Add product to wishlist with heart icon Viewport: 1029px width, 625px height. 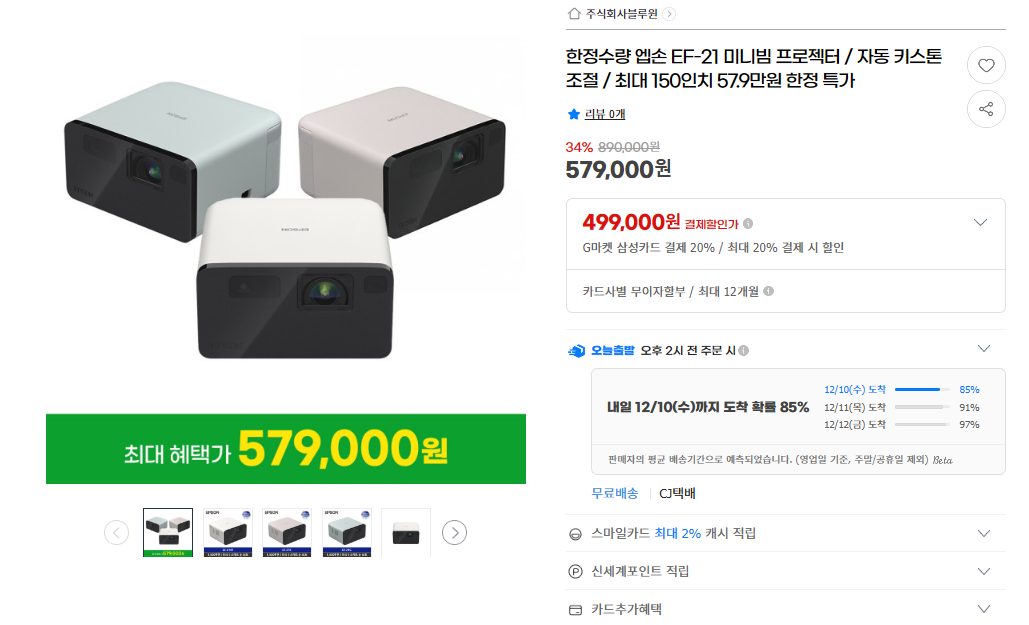pos(986,65)
